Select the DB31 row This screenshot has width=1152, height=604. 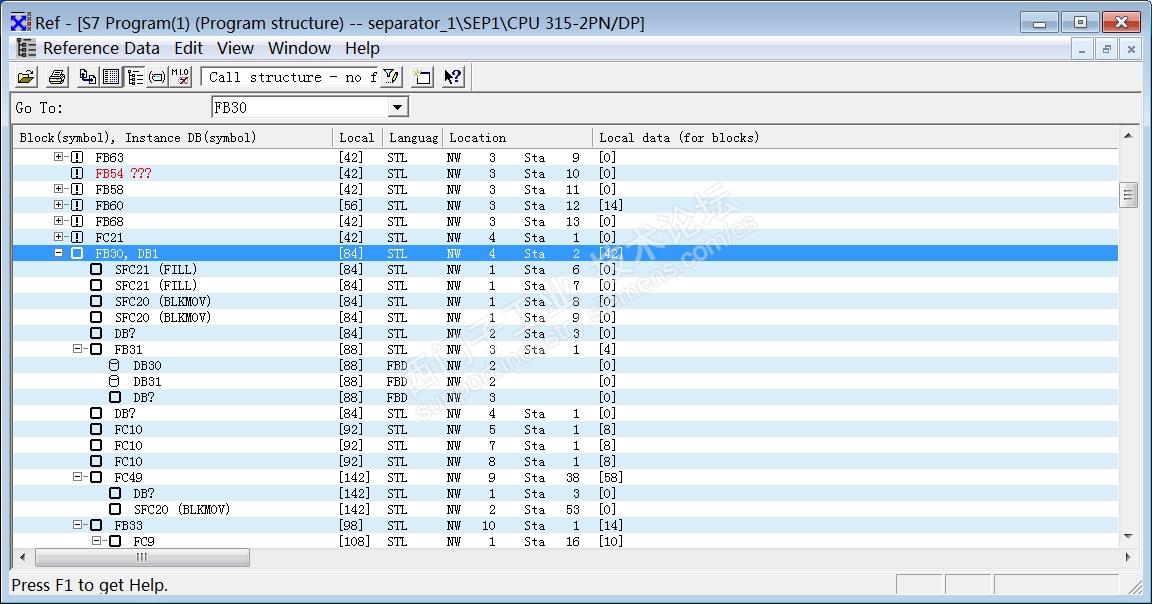565,381
